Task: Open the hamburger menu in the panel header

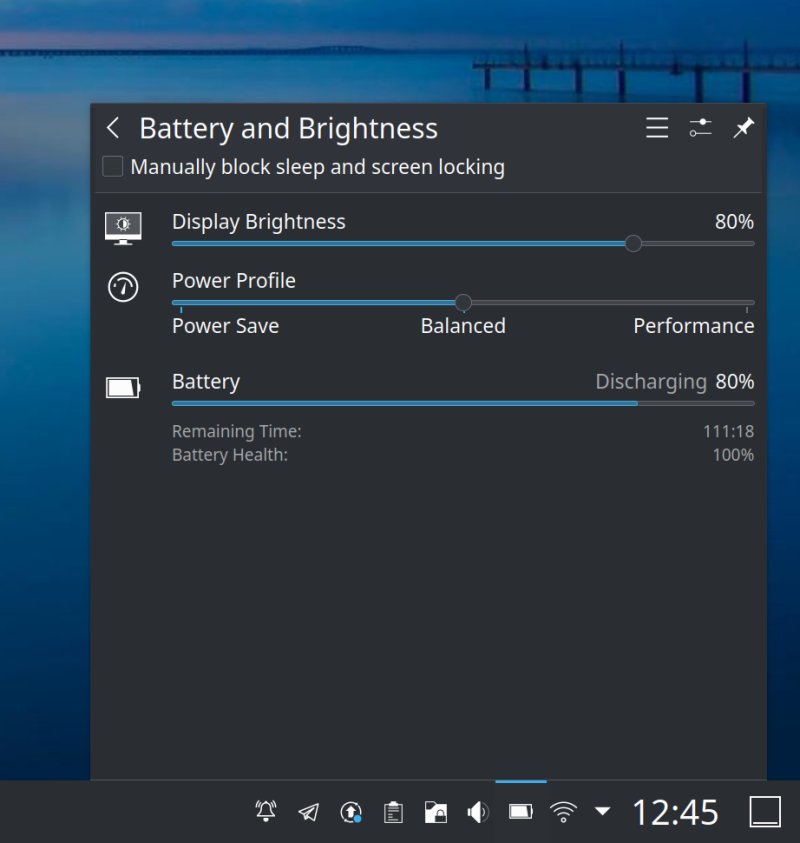Action: pyautogui.click(x=657, y=128)
